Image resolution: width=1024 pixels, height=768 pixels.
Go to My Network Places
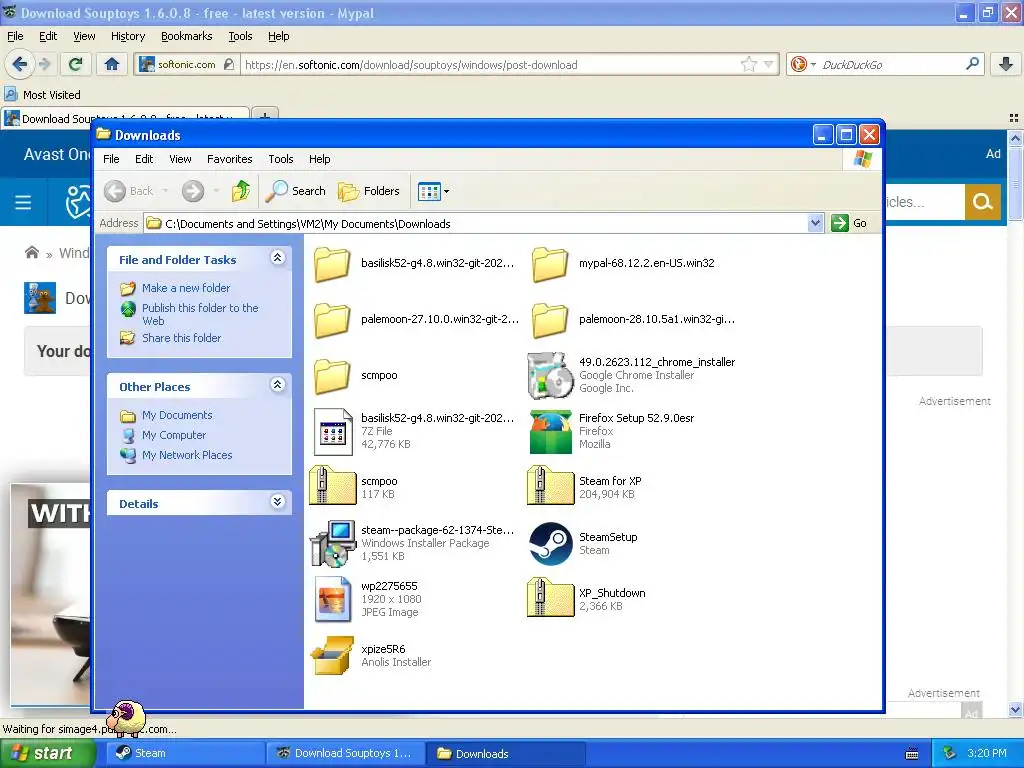187,455
